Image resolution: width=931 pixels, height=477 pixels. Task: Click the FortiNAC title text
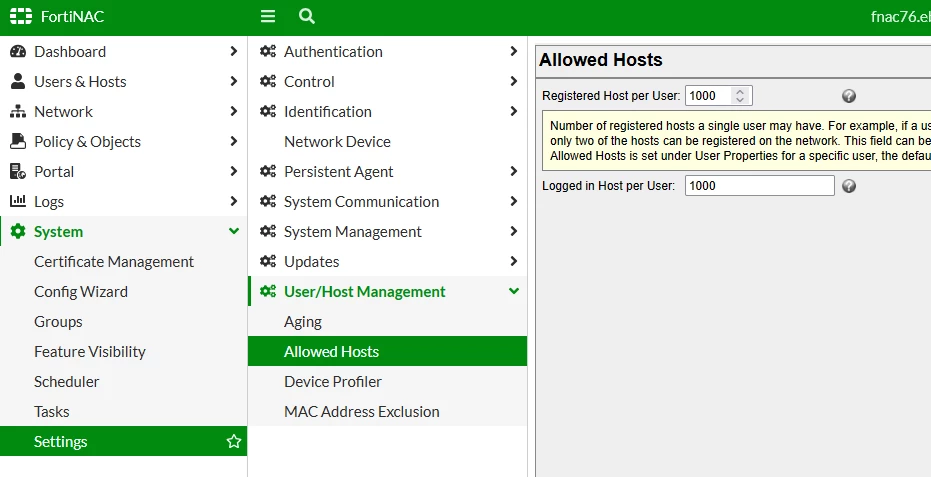click(x=72, y=17)
